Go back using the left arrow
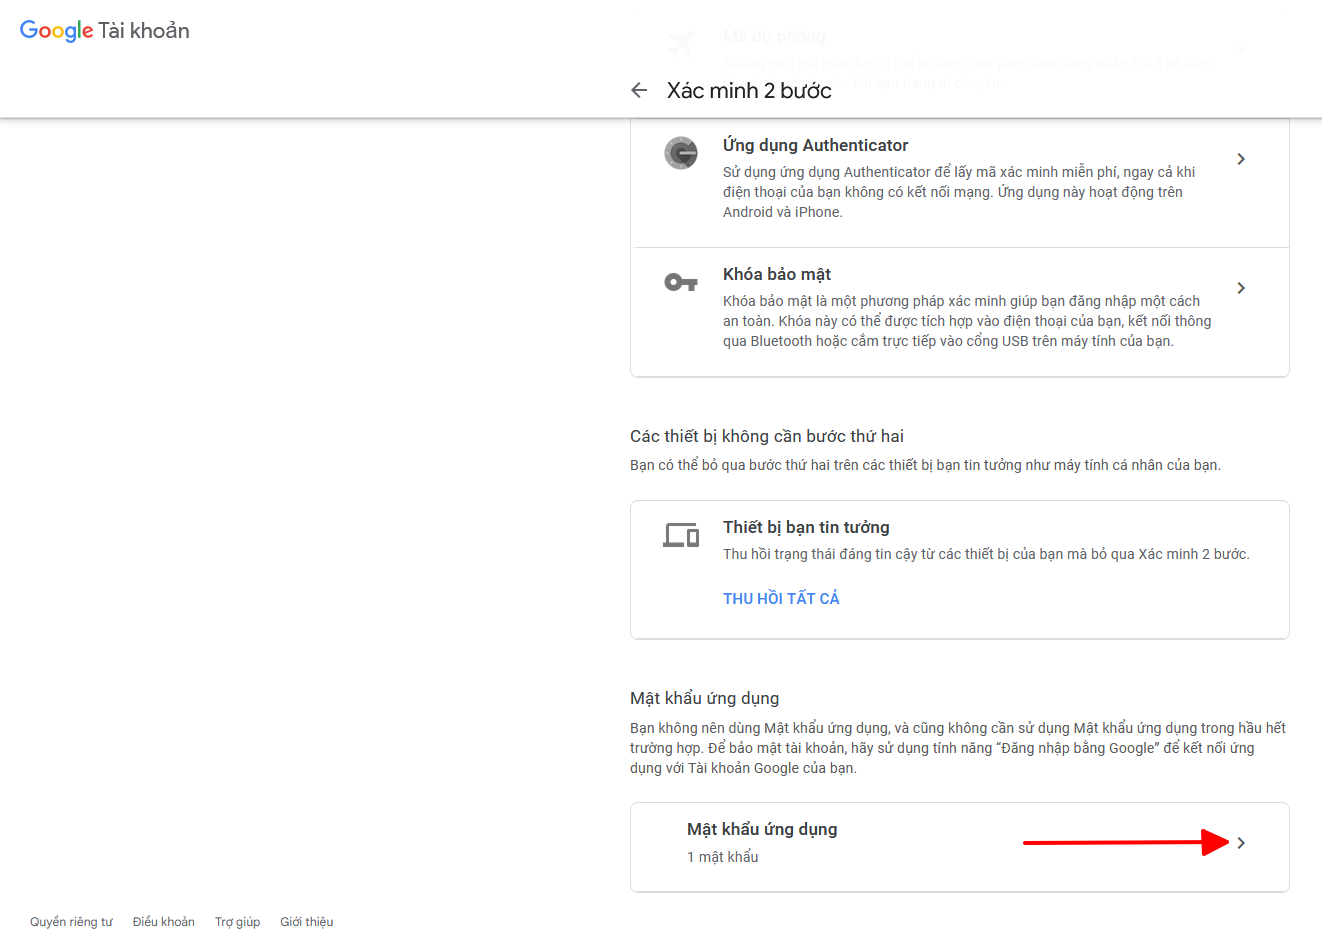Image resolution: width=1322 pixels, height=940 pixels. tap(639, 91)
